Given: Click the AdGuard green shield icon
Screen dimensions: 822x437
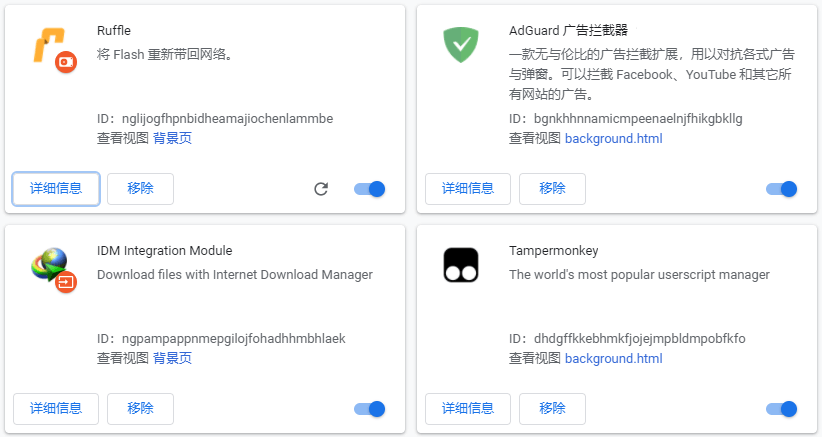Looking at the screenshot, I should (x=461, y=45).
